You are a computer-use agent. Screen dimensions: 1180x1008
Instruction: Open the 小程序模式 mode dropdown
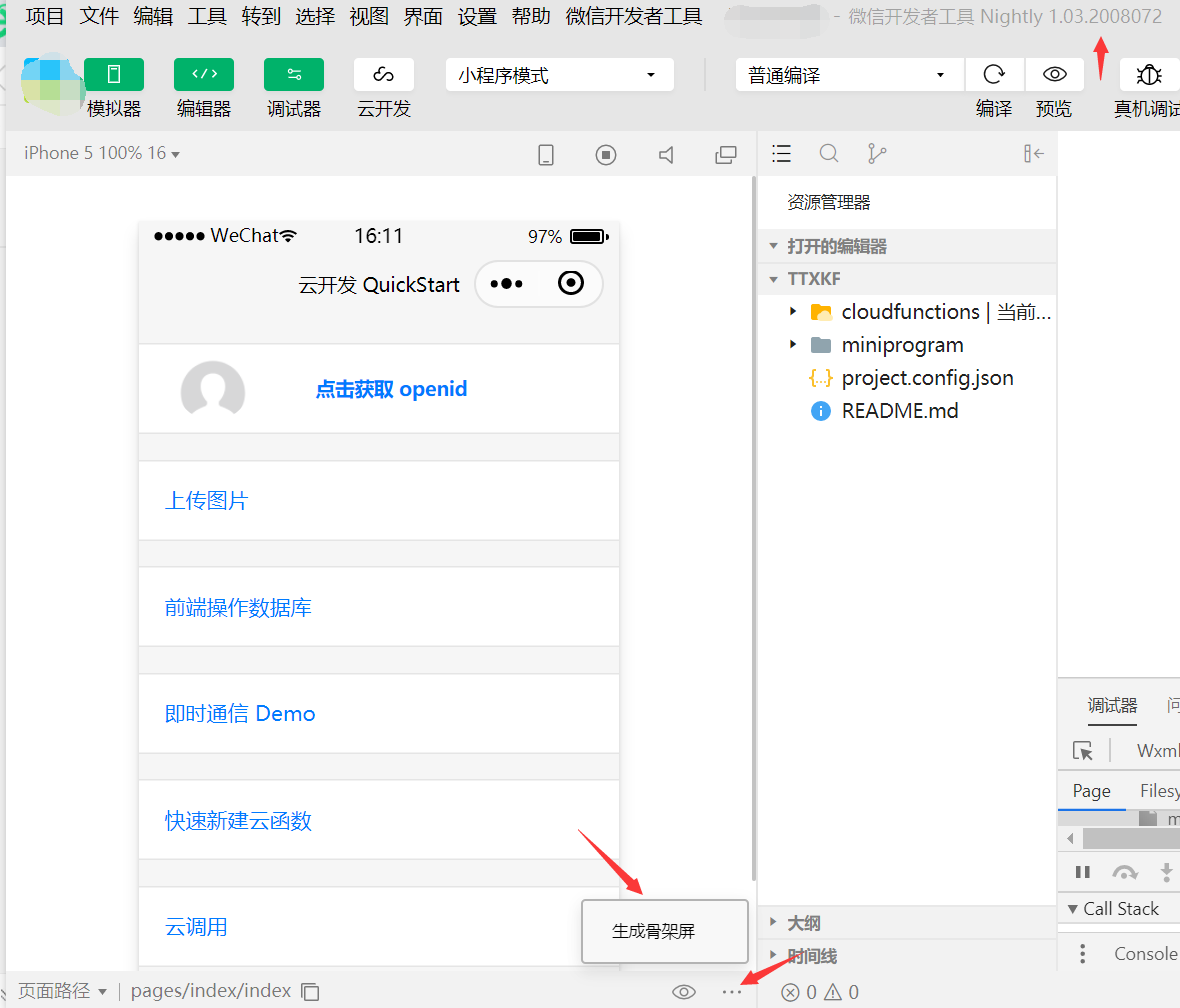click(559, 75)
